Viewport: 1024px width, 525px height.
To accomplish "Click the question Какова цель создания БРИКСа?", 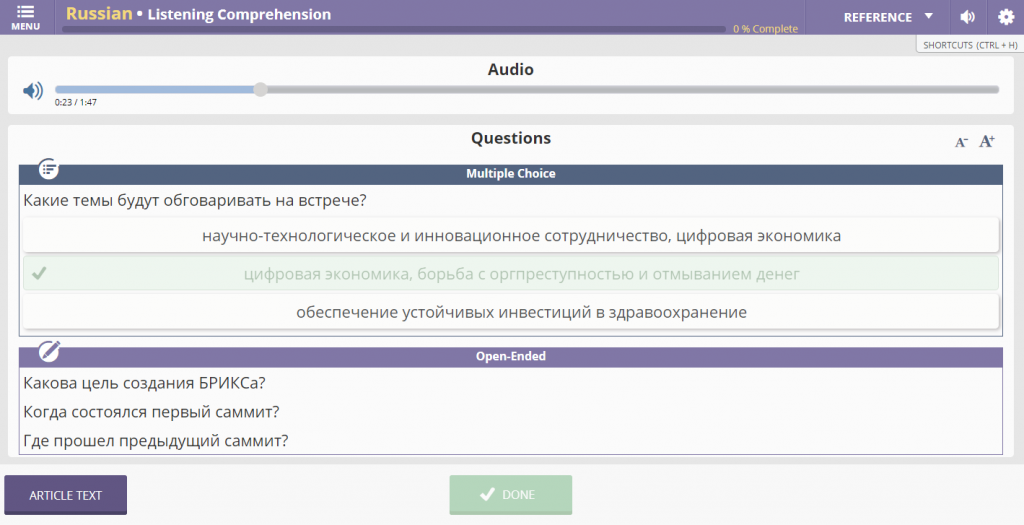I will click(x=144, y=383).
